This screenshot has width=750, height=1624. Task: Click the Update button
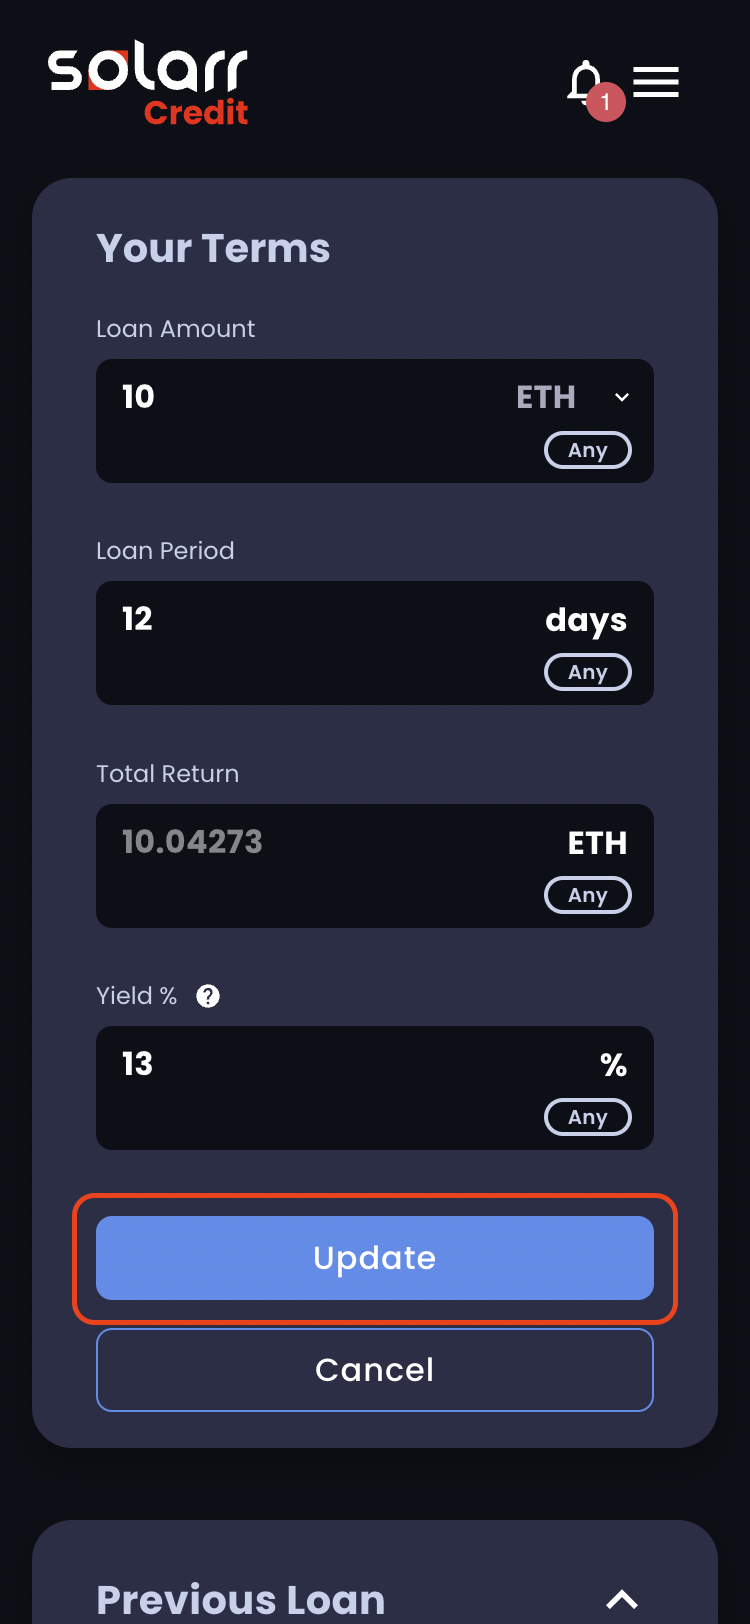pos(375,1258)
